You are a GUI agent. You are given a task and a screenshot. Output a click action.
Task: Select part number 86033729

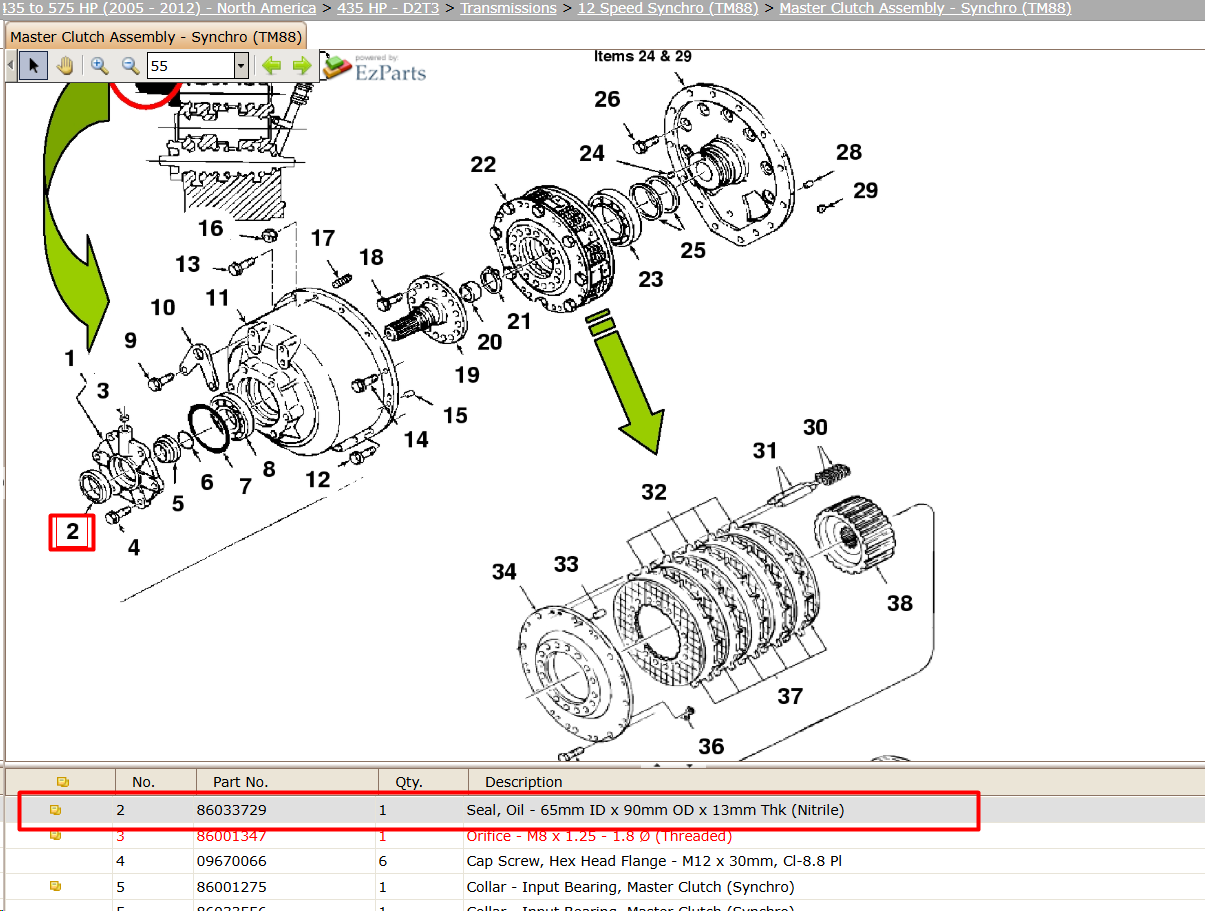231,810
